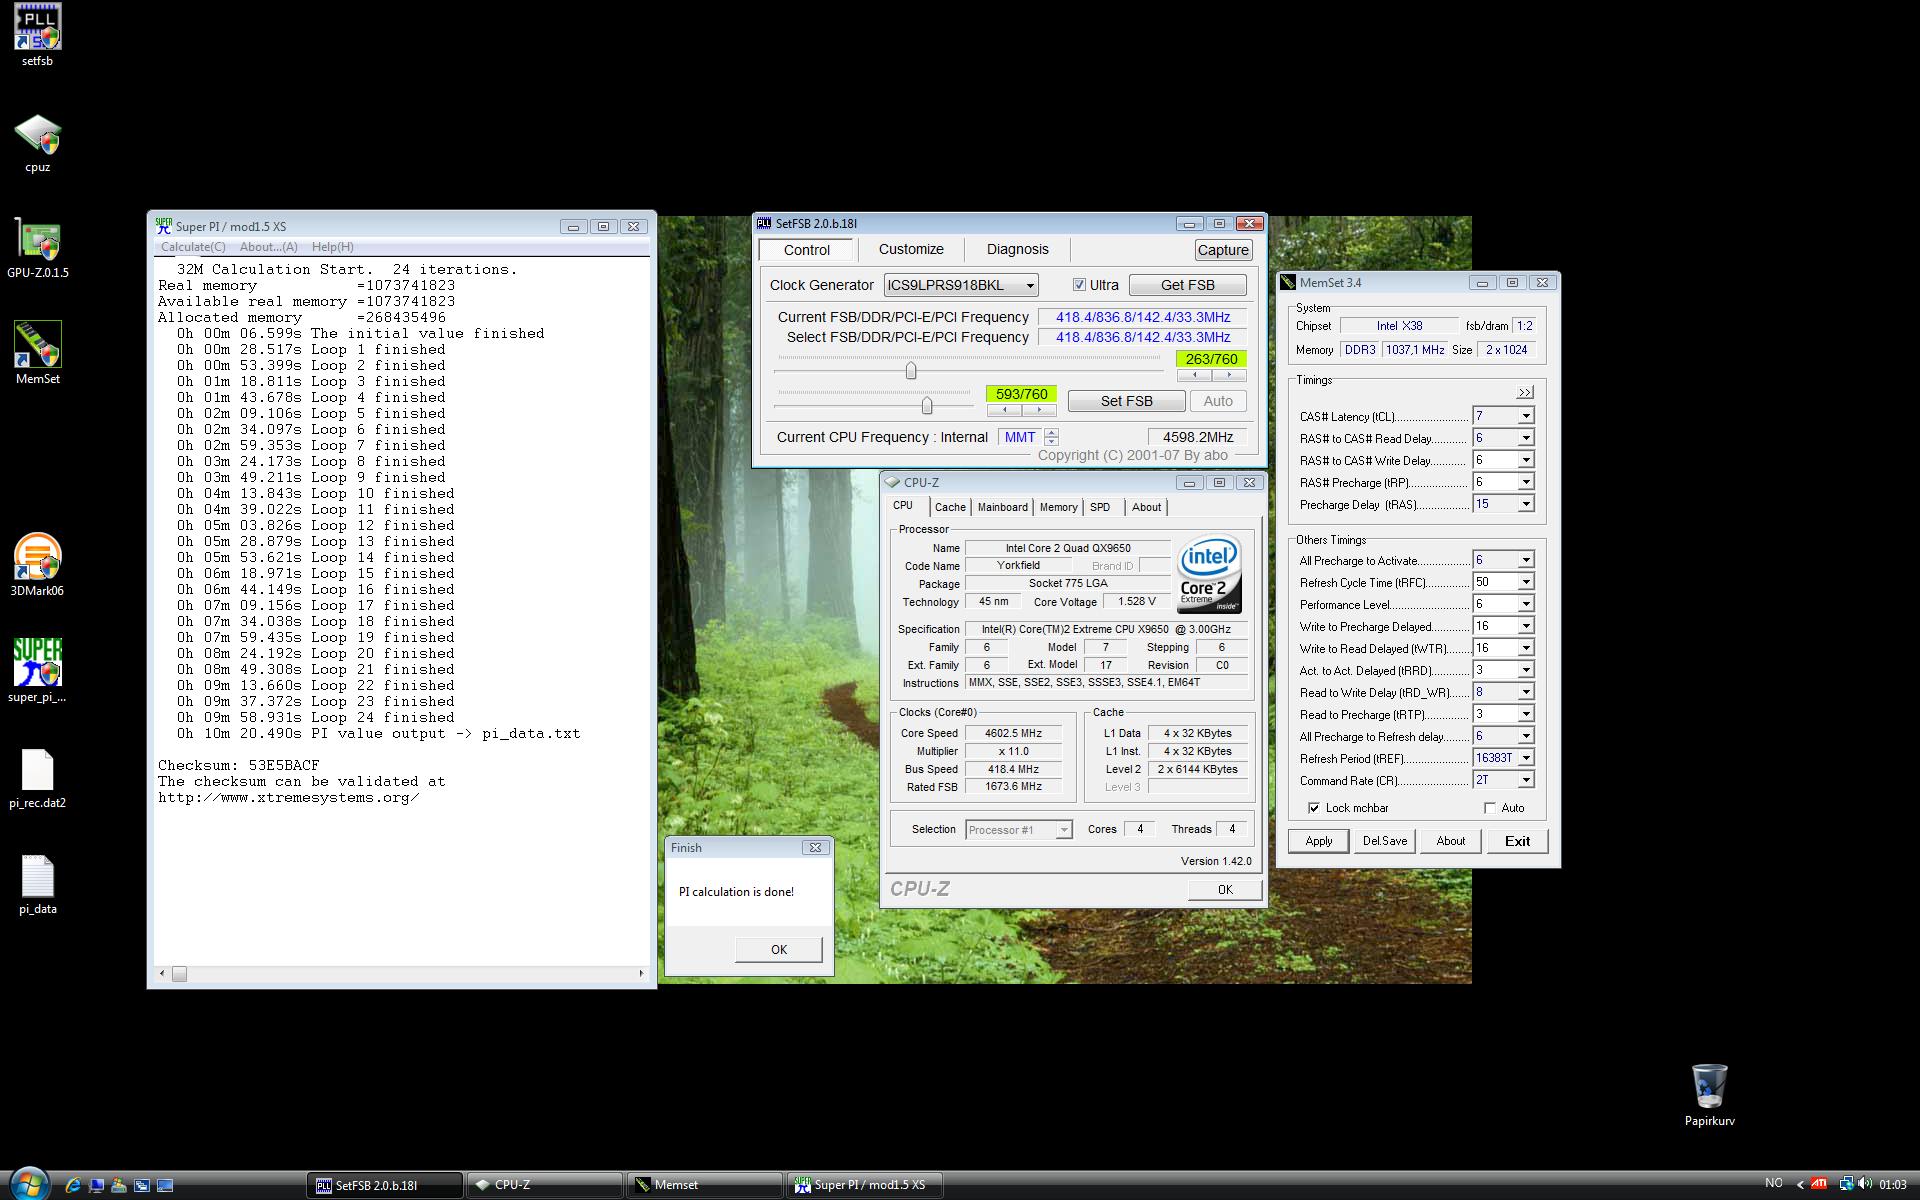Enable the Auto checkbox in MemSet
This screenshot has height=1200, width=1920.
point(1490,808)
